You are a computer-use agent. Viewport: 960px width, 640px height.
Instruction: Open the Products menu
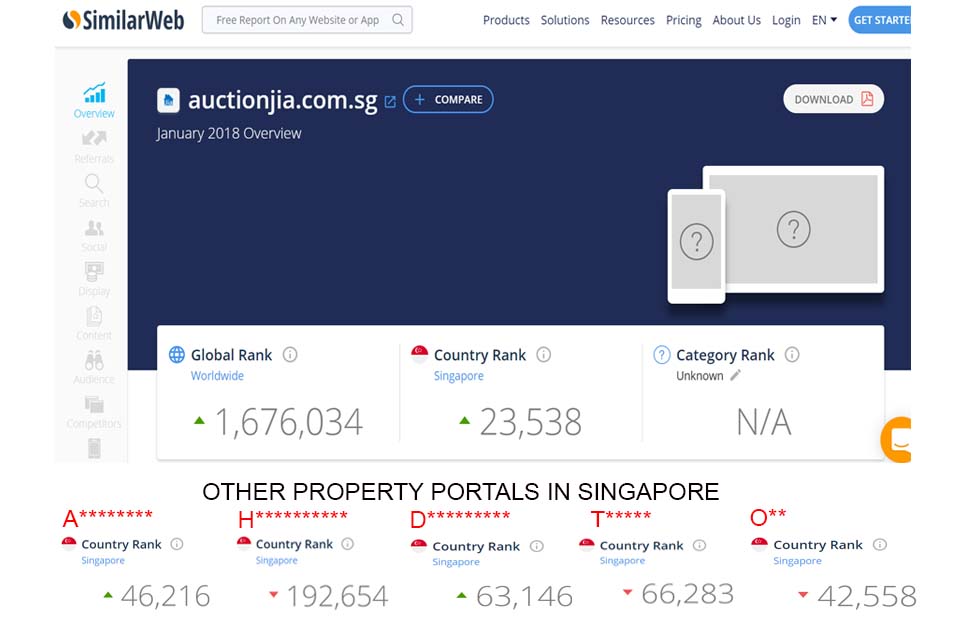pyautogui.click(x=506, y=20)
